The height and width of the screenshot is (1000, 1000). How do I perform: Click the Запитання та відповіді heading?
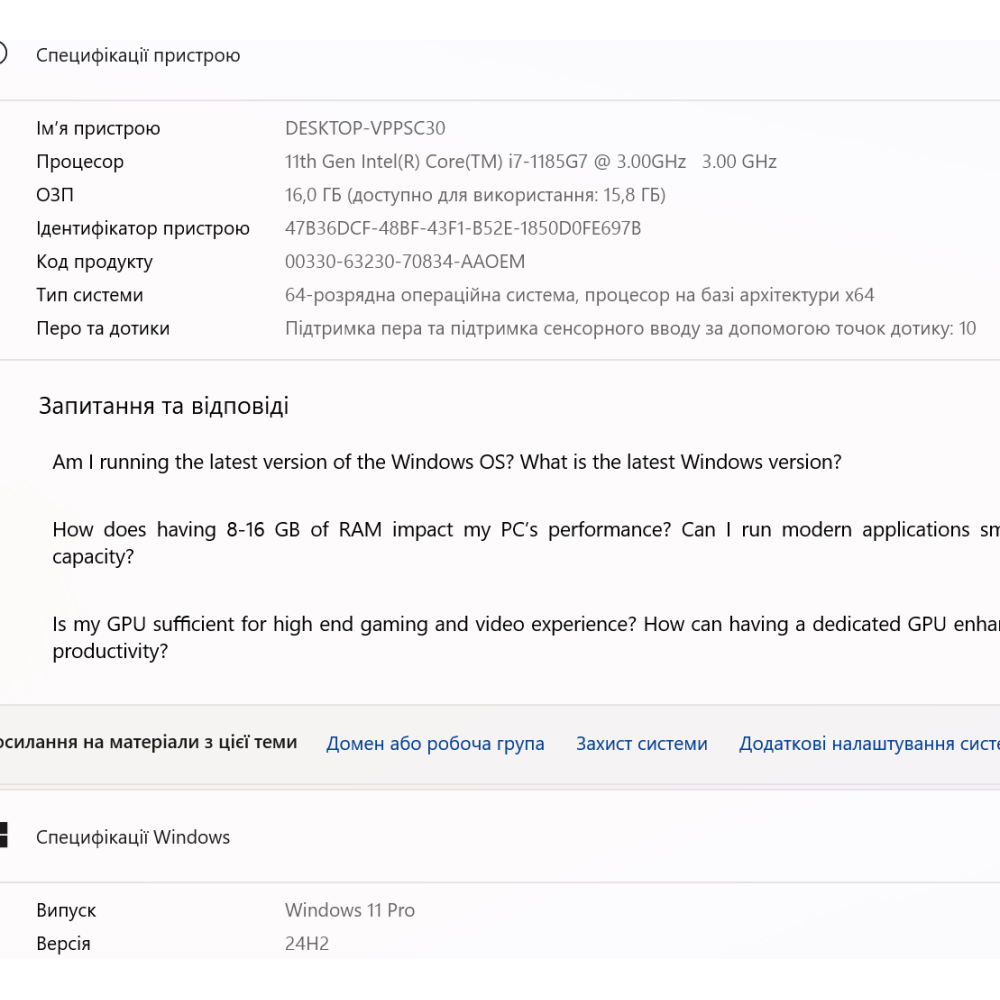pos(164,405)
